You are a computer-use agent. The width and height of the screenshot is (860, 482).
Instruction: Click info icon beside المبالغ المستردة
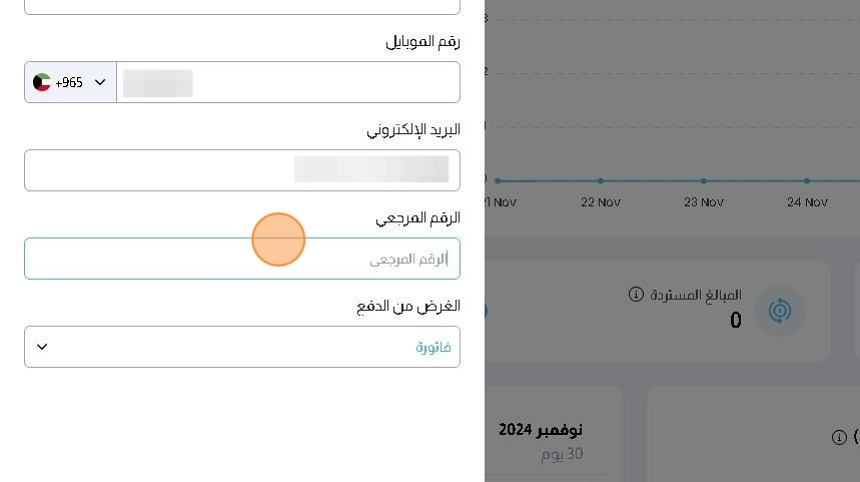coord(635,294)
